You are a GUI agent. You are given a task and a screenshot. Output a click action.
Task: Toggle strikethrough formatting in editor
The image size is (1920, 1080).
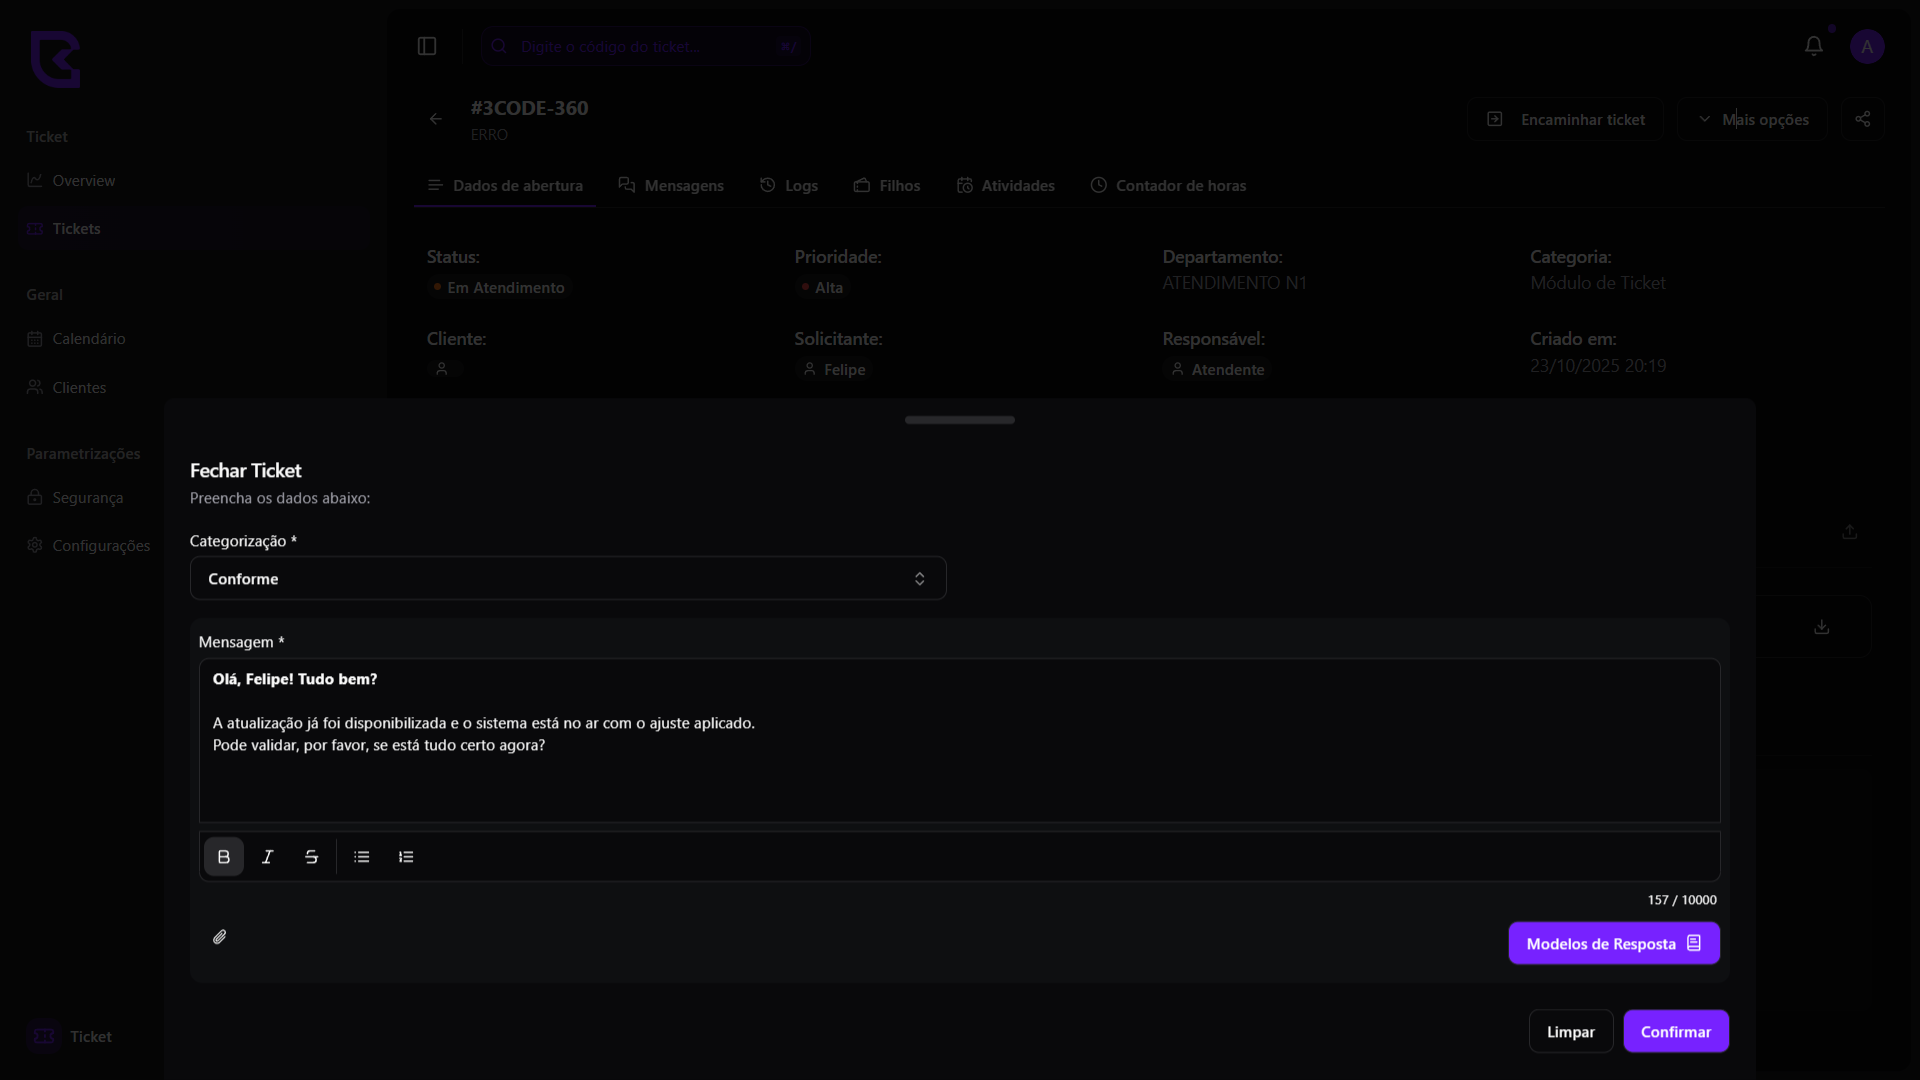tap(311, 857)
